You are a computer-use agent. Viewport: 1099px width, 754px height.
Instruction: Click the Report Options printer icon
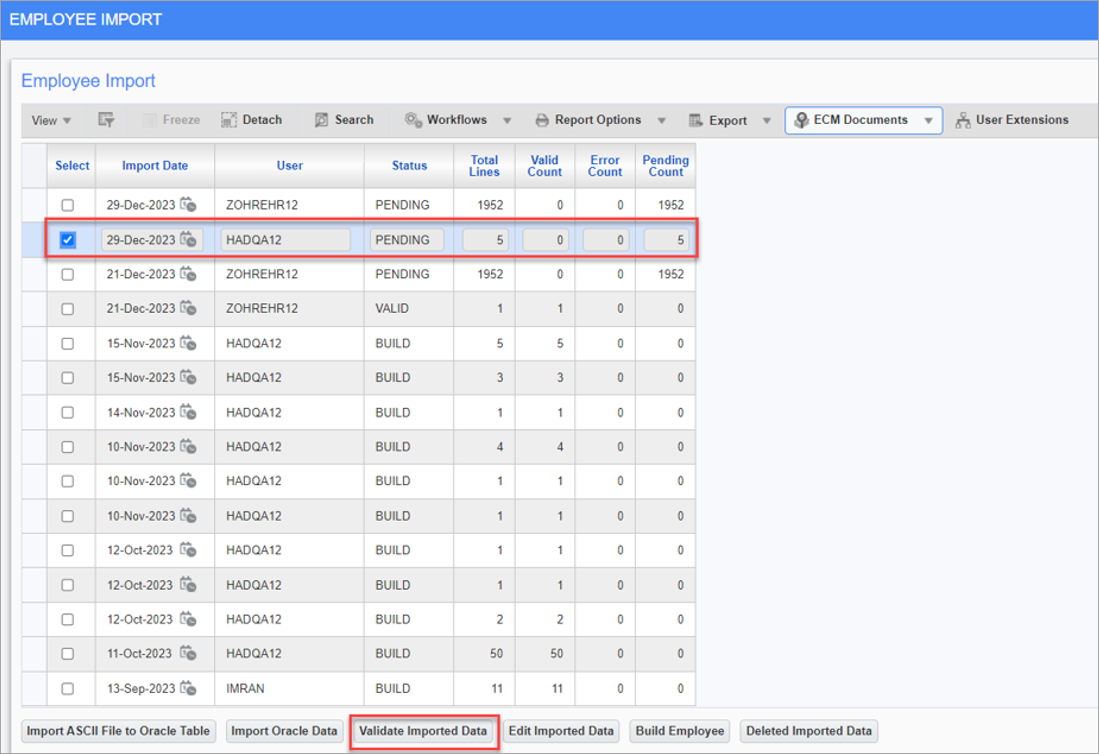(542, 121)
